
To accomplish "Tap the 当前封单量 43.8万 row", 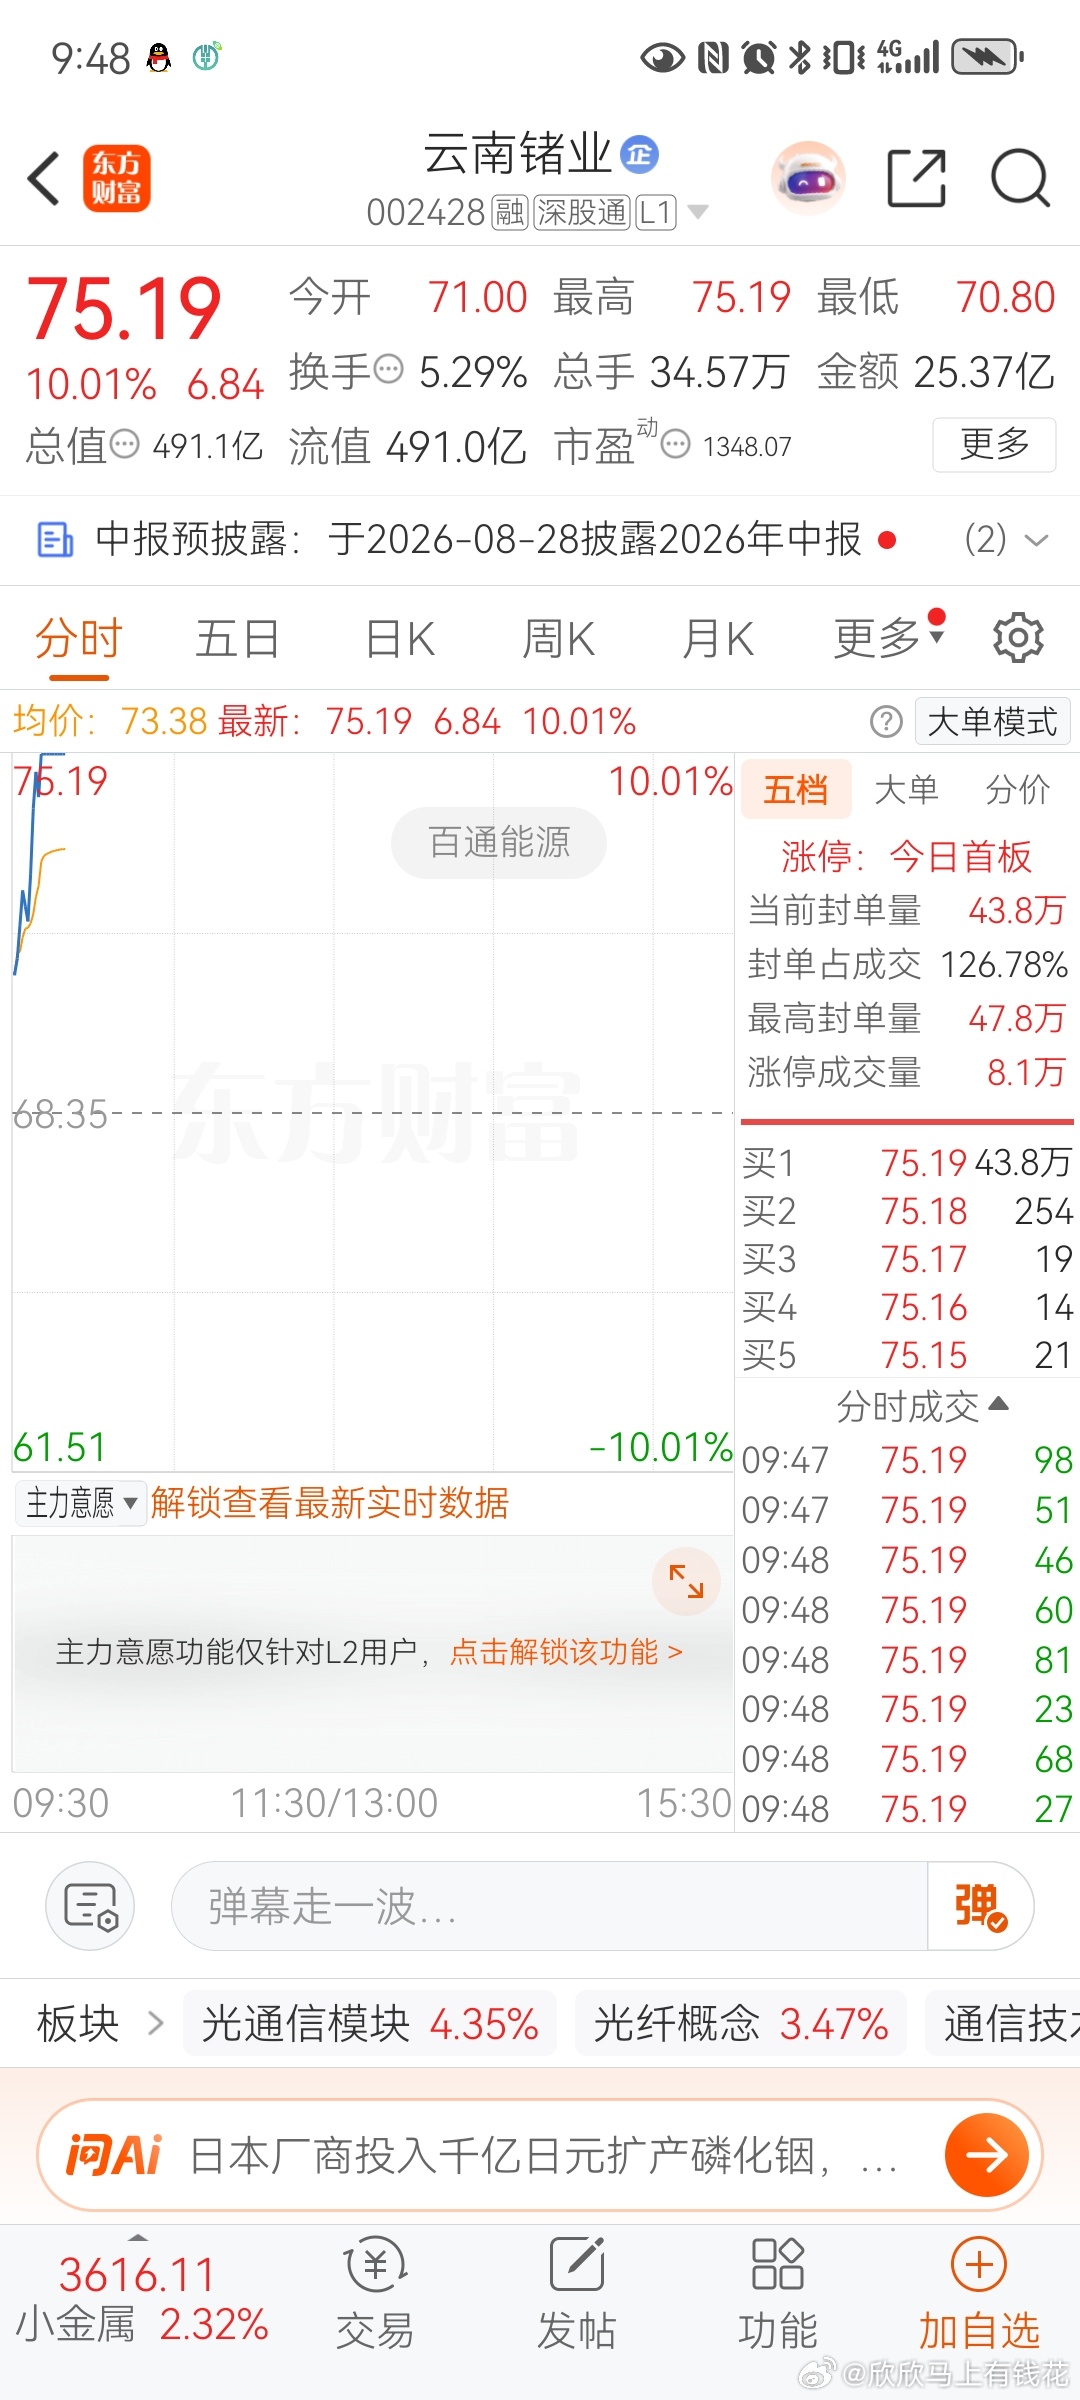I will tap(907, 910).
